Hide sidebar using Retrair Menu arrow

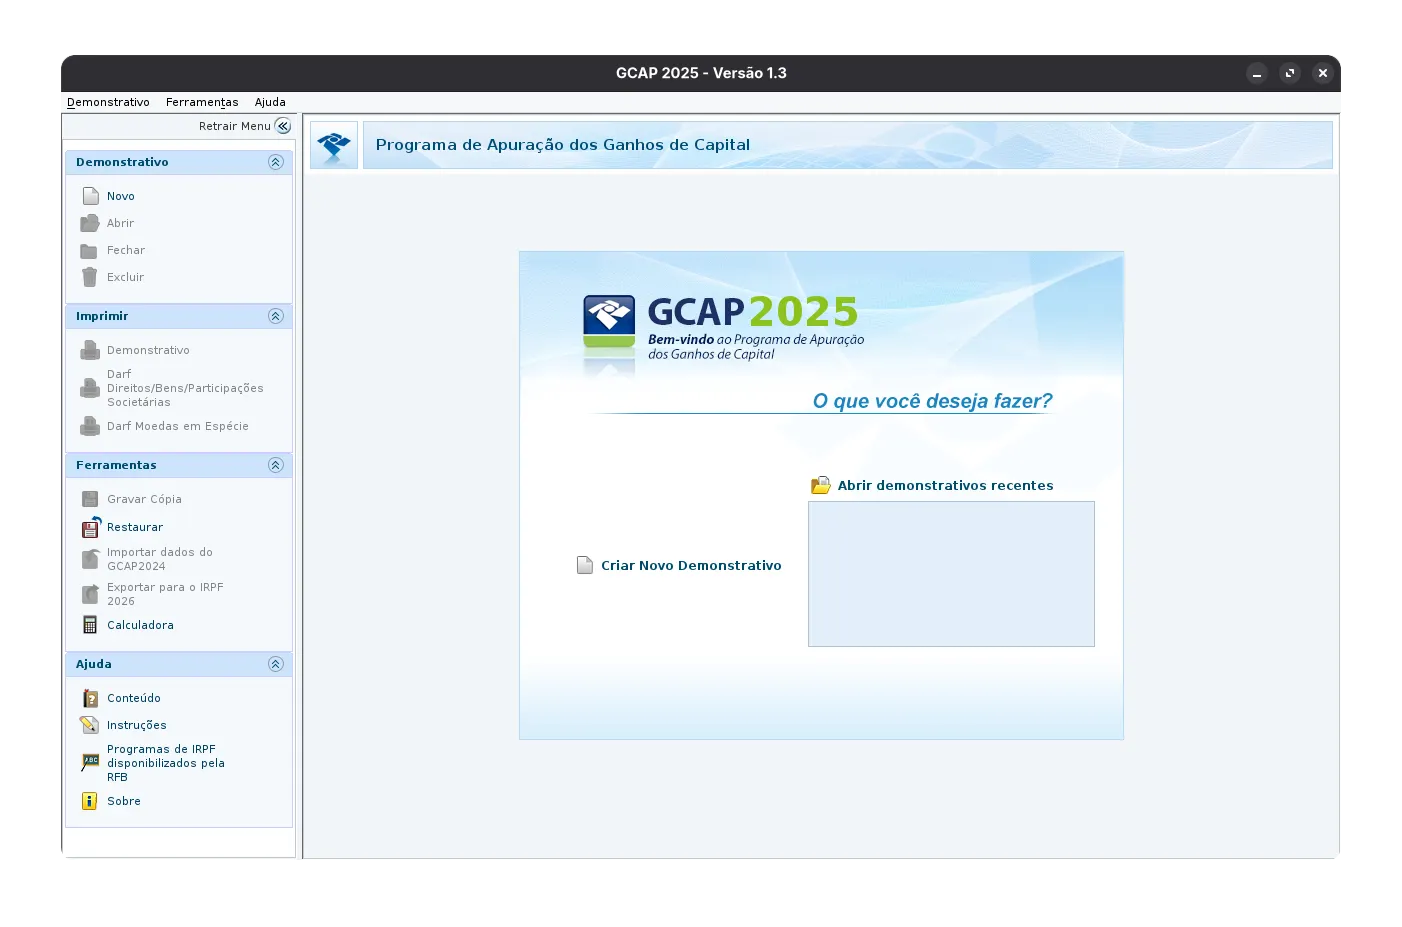(x=283, y=126)
